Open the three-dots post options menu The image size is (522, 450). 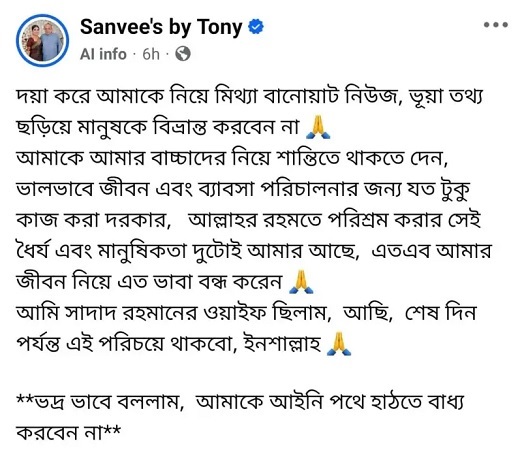(x=496, y=25)
